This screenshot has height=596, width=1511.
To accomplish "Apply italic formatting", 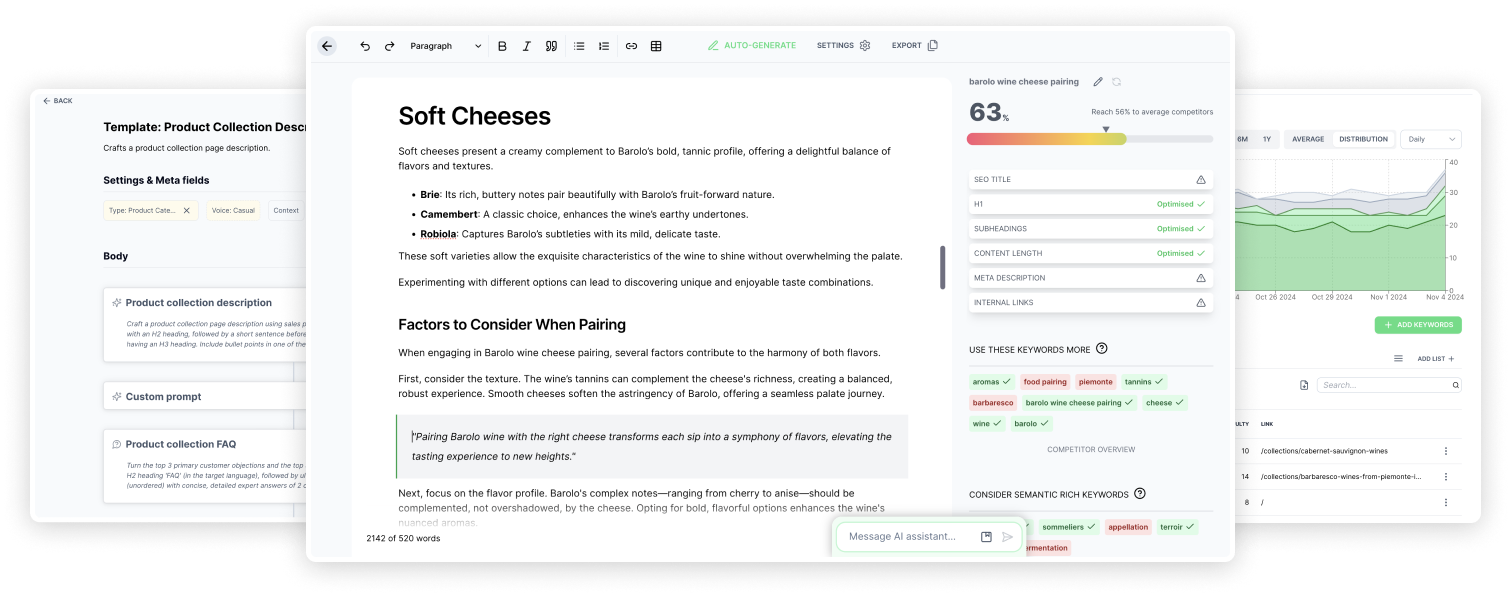I will tap(526, 45).
